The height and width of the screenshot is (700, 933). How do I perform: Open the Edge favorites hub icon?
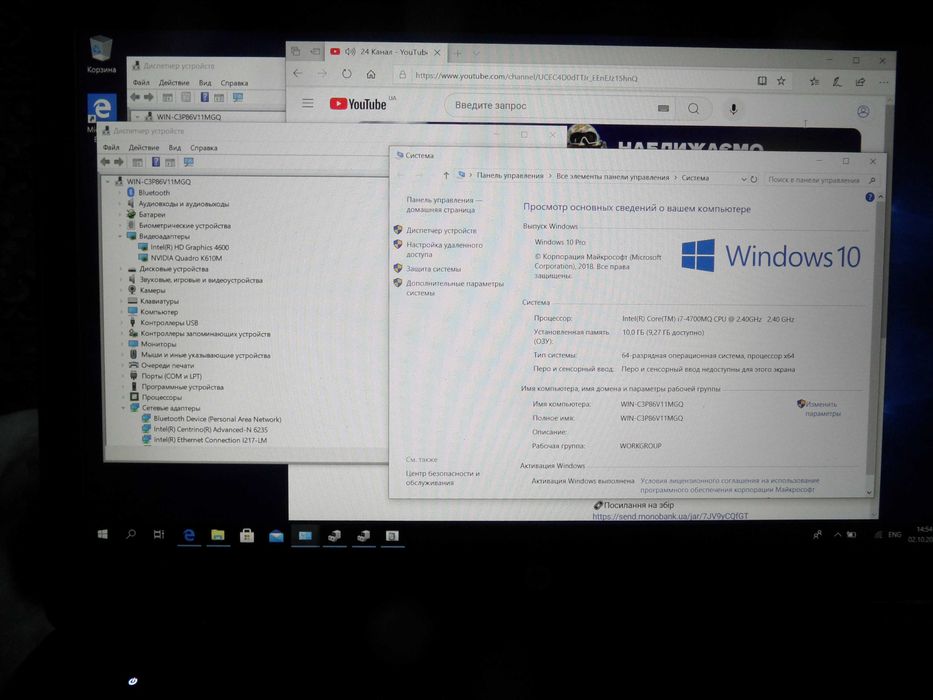815,82
